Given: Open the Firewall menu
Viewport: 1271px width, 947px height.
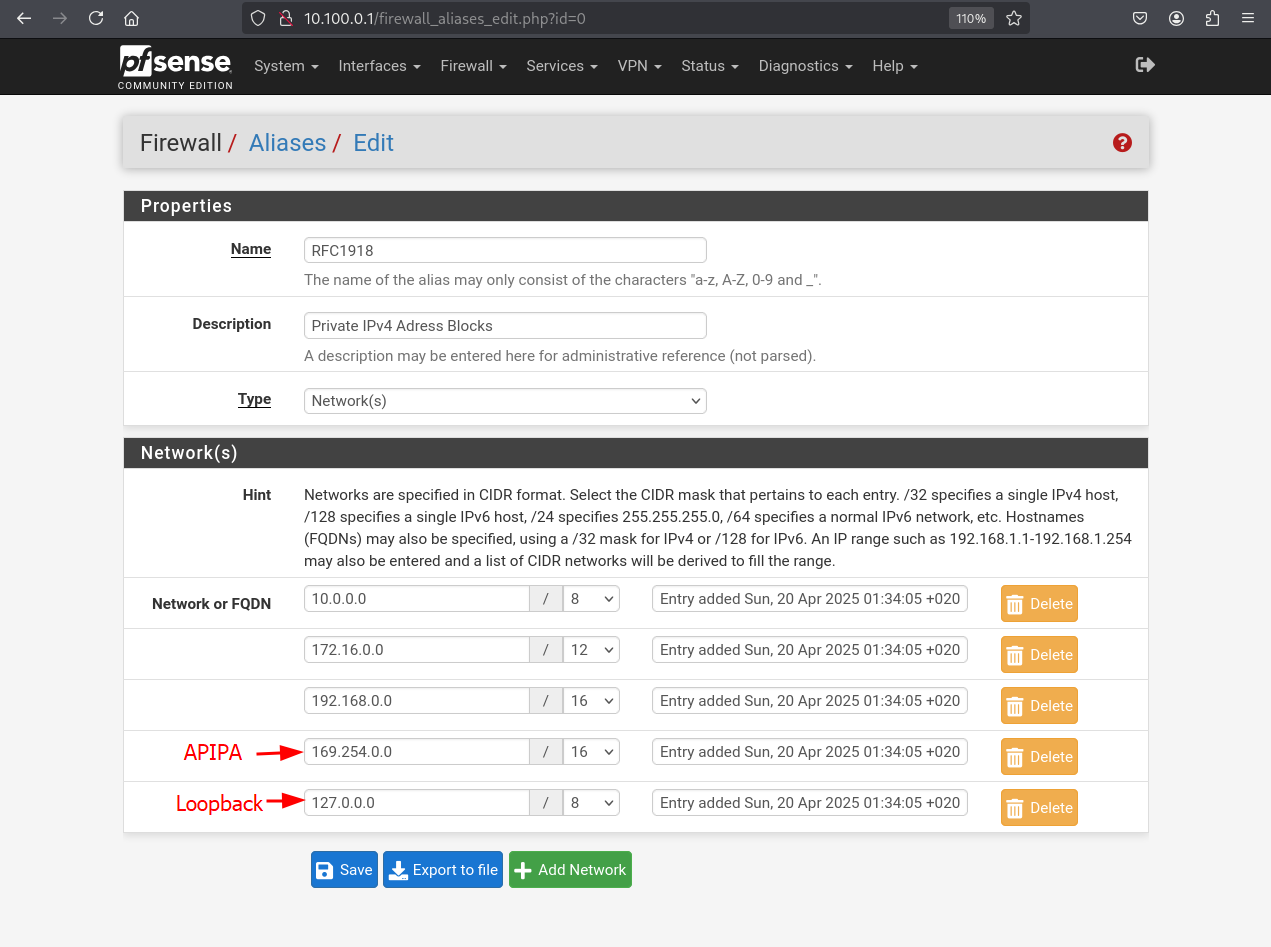Looking at the screenshot, I should click(473, 66).
